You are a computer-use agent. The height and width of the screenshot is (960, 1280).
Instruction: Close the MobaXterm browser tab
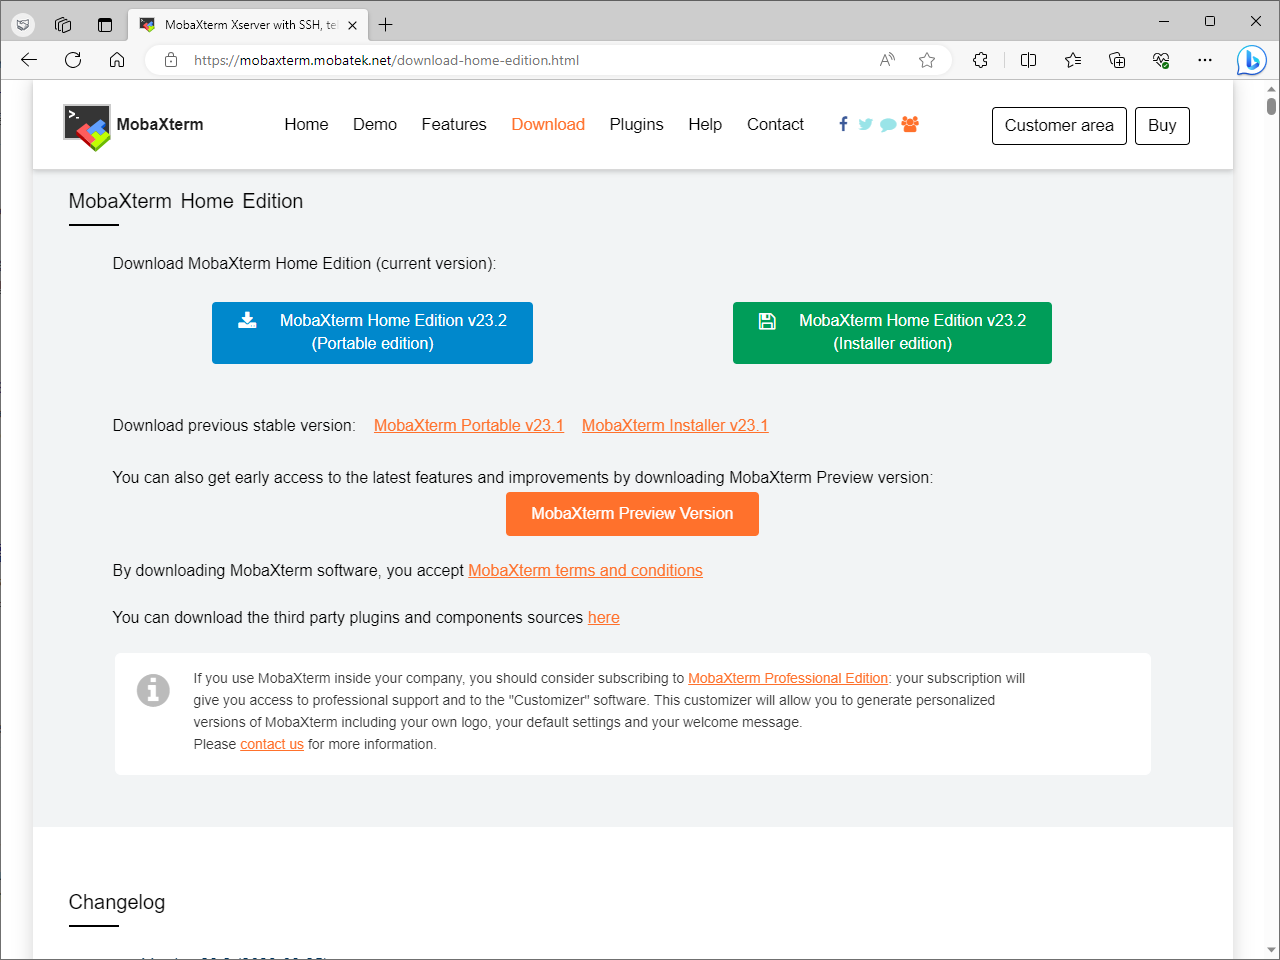coord(352,25)
